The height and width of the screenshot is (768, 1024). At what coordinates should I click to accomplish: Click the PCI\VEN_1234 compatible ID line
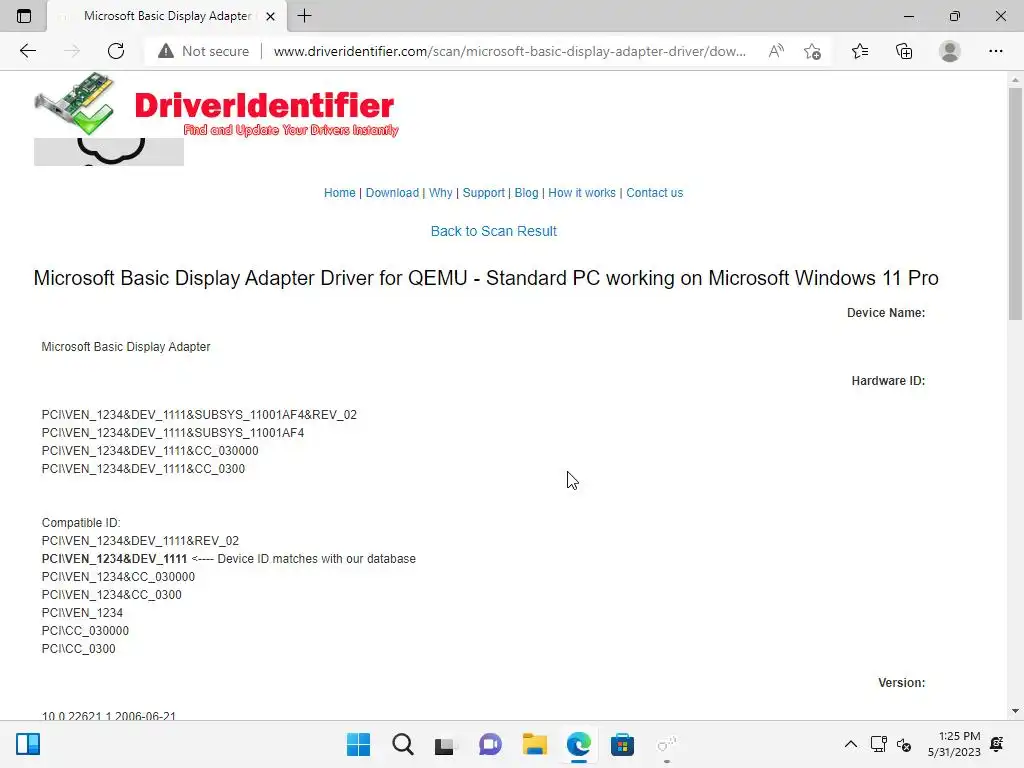click(82, 613)
